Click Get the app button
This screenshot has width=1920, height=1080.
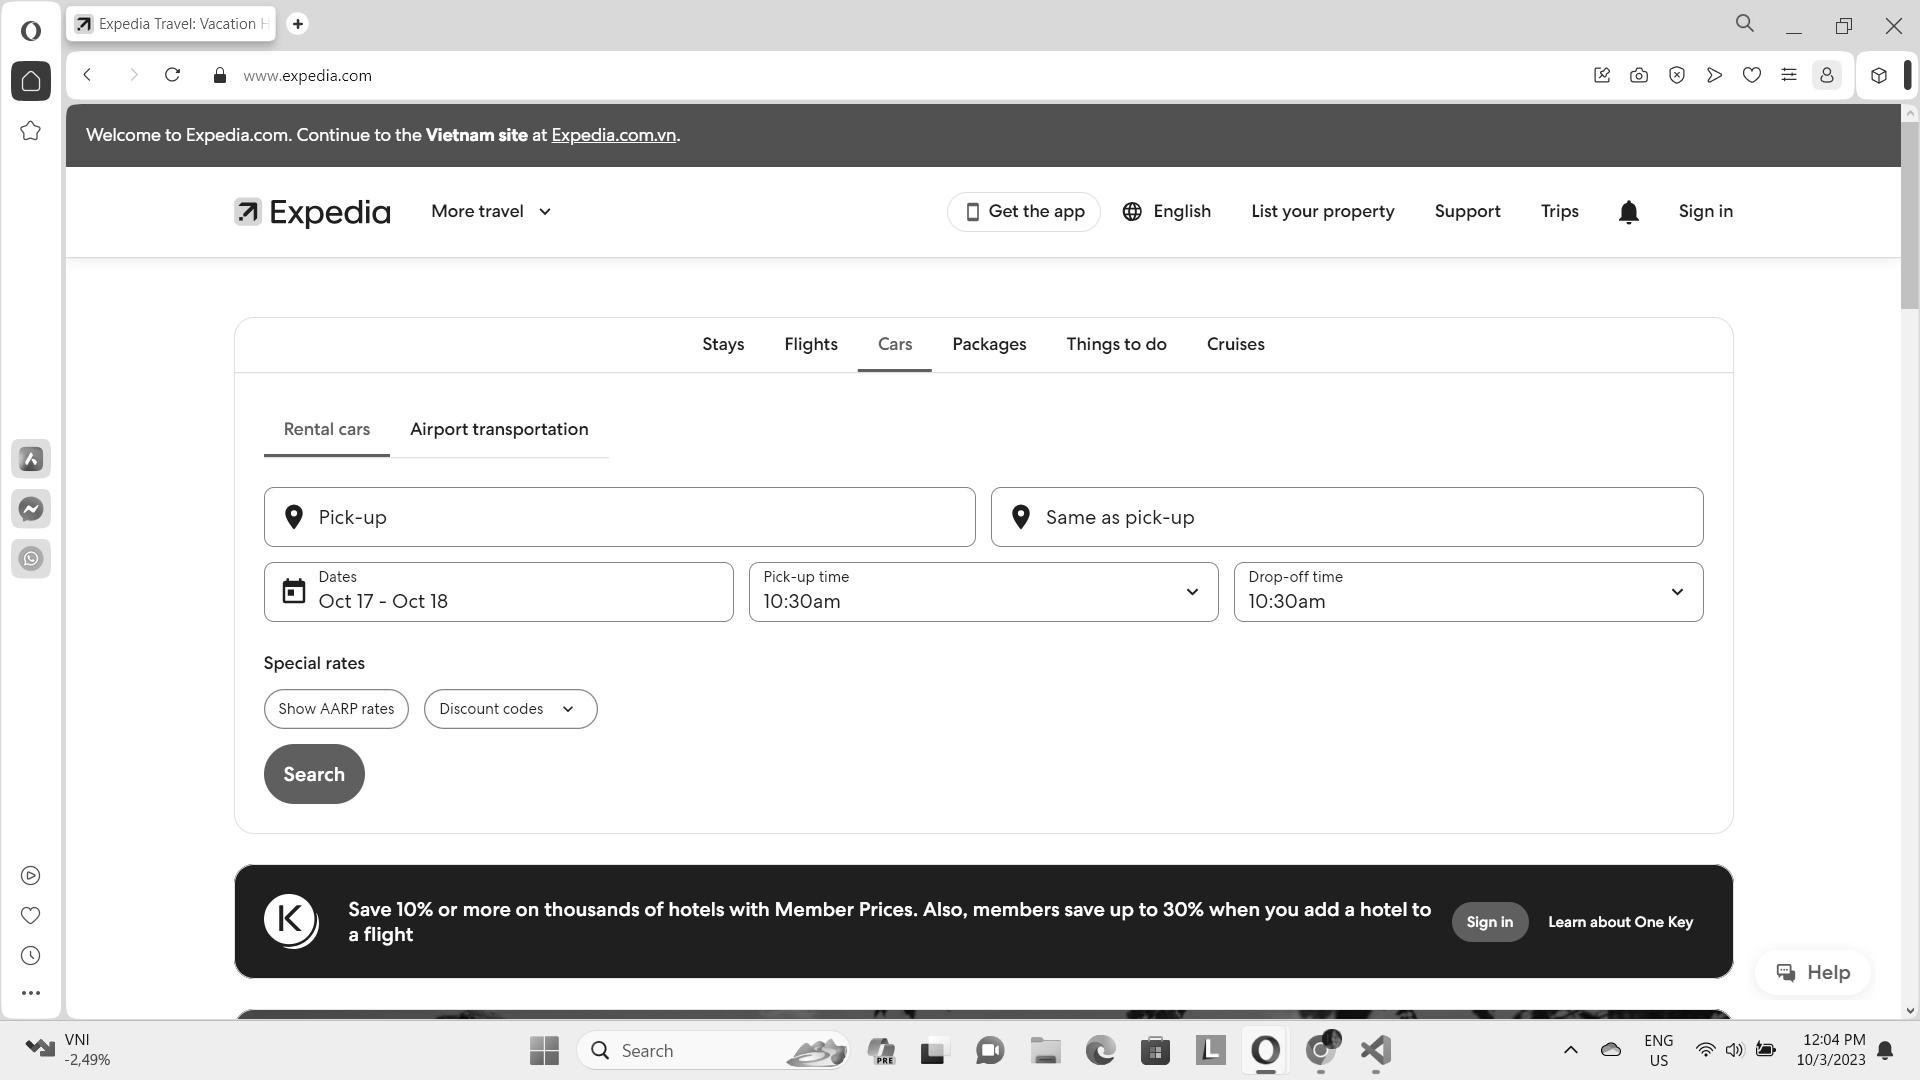coord(1024,212)
